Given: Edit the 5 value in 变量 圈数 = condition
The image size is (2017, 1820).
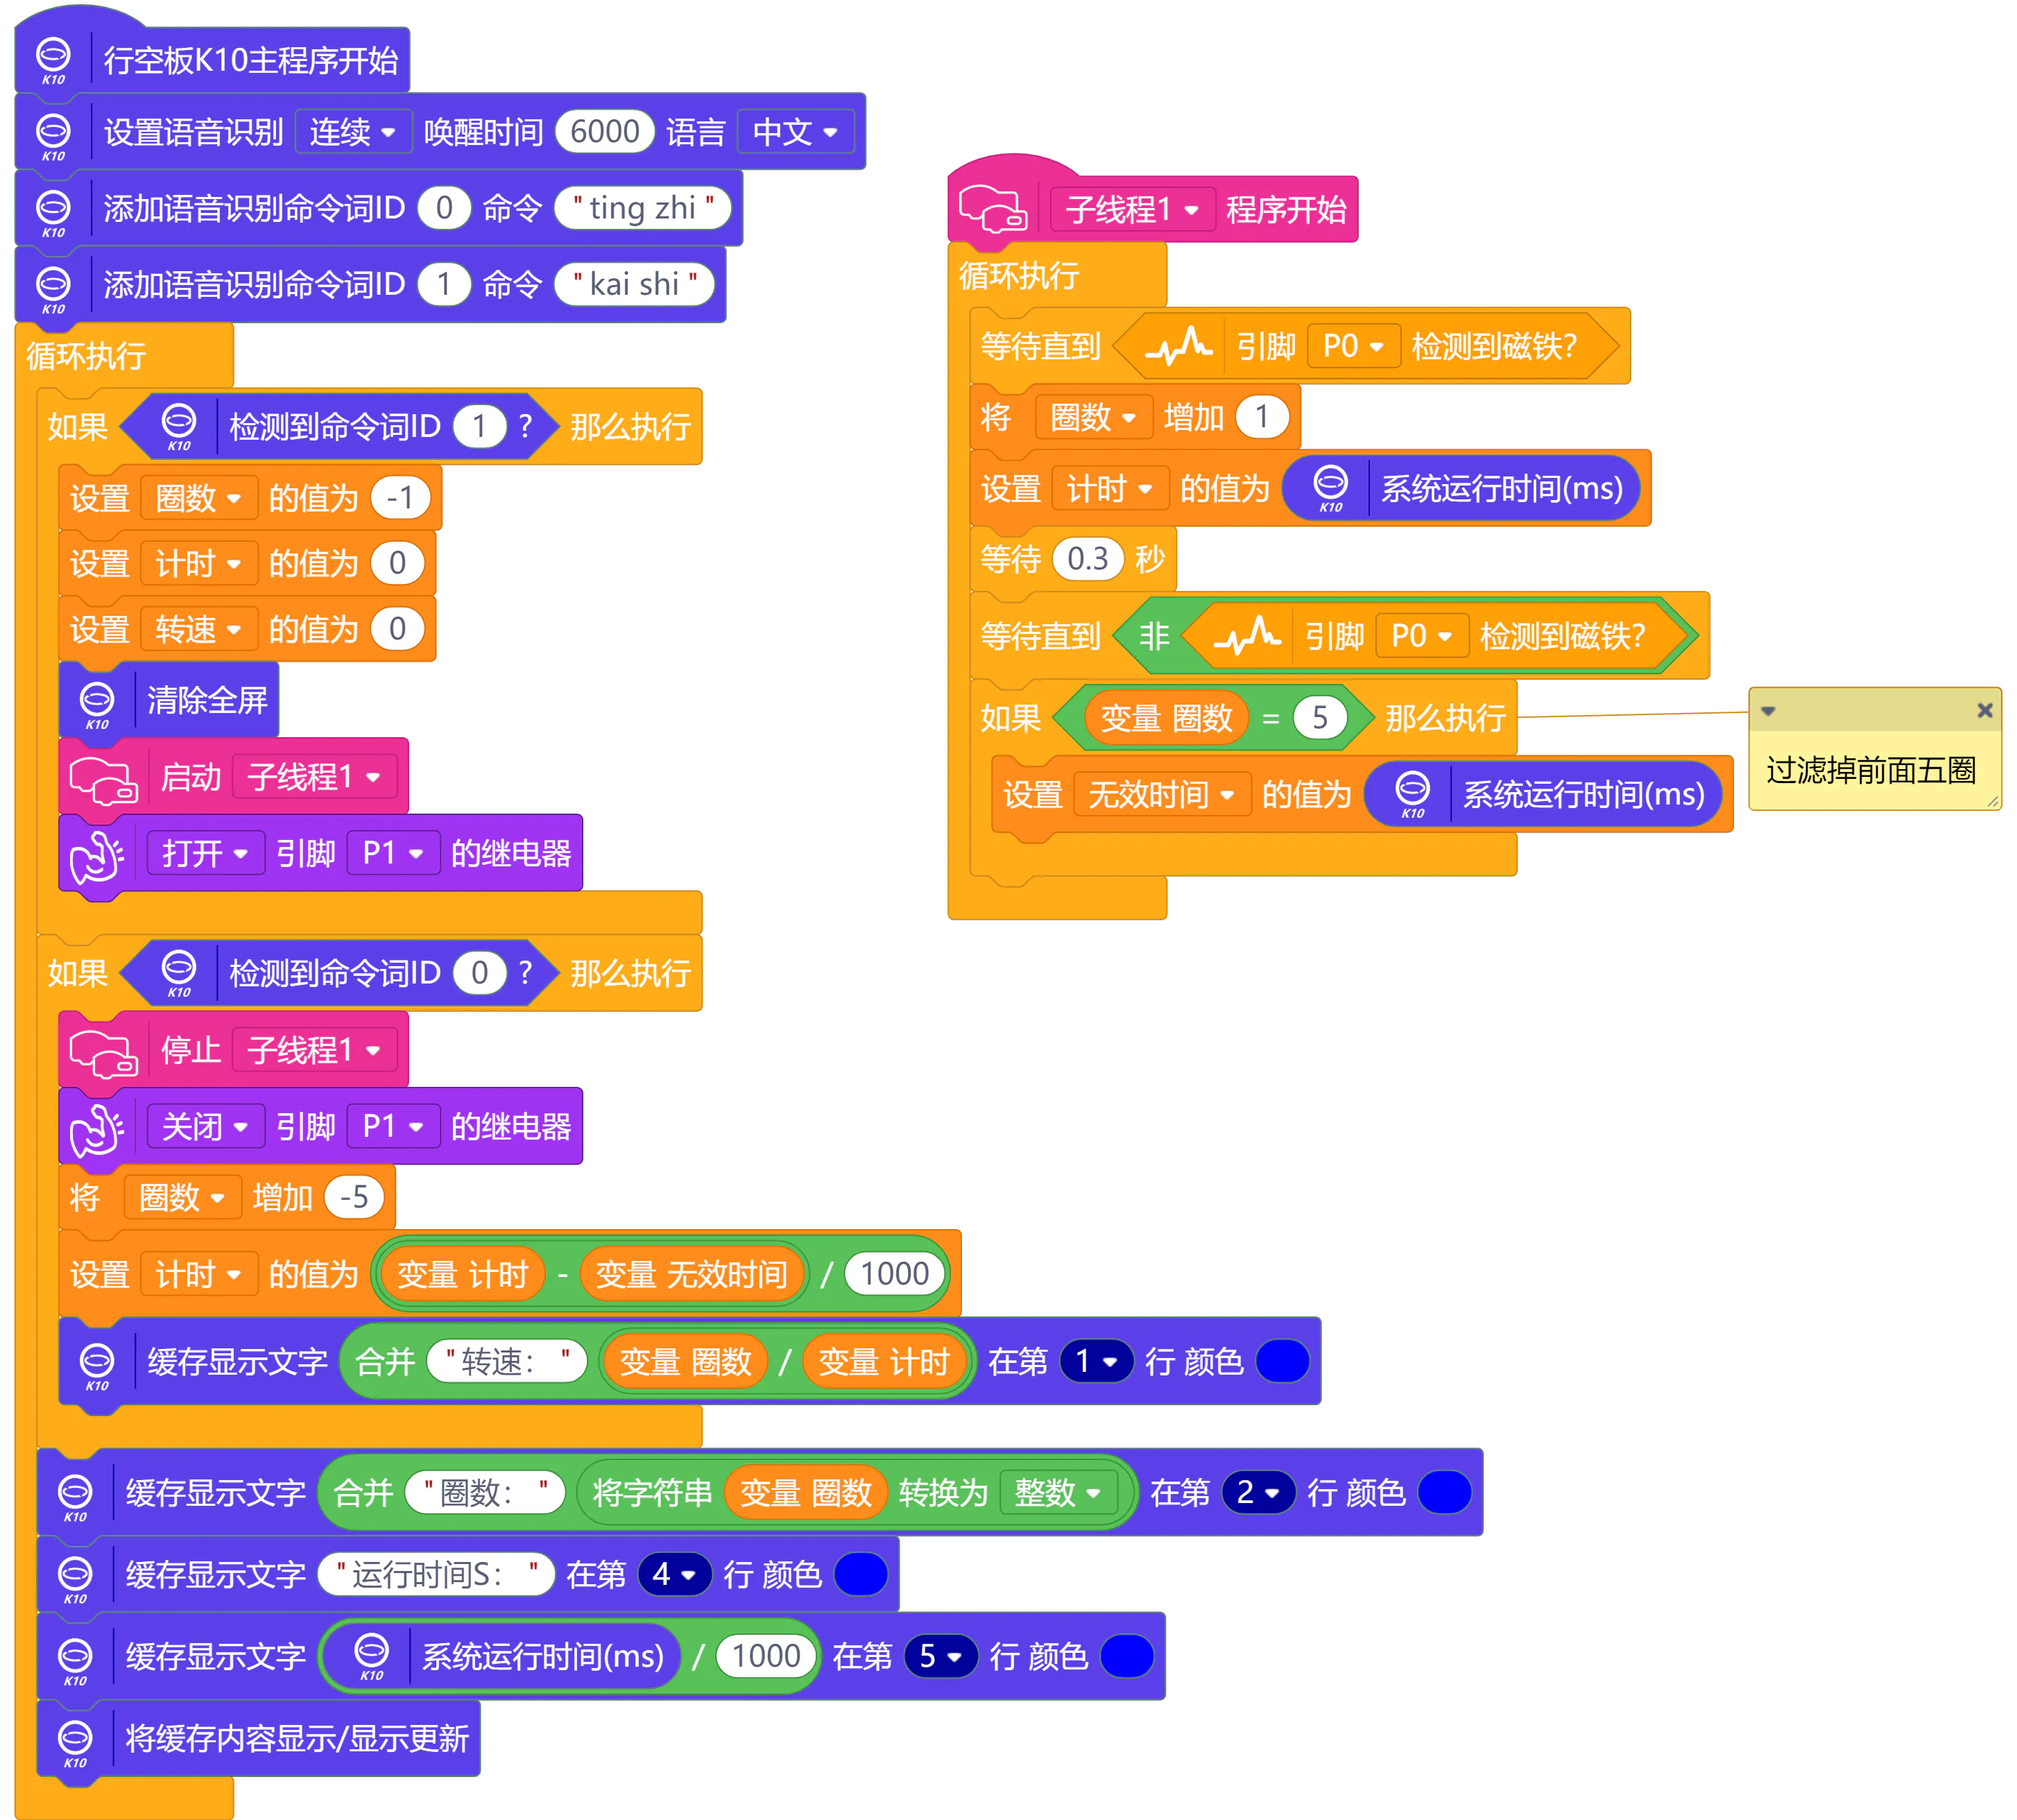Looking at the screenshot, I should tap(1319, 718).
